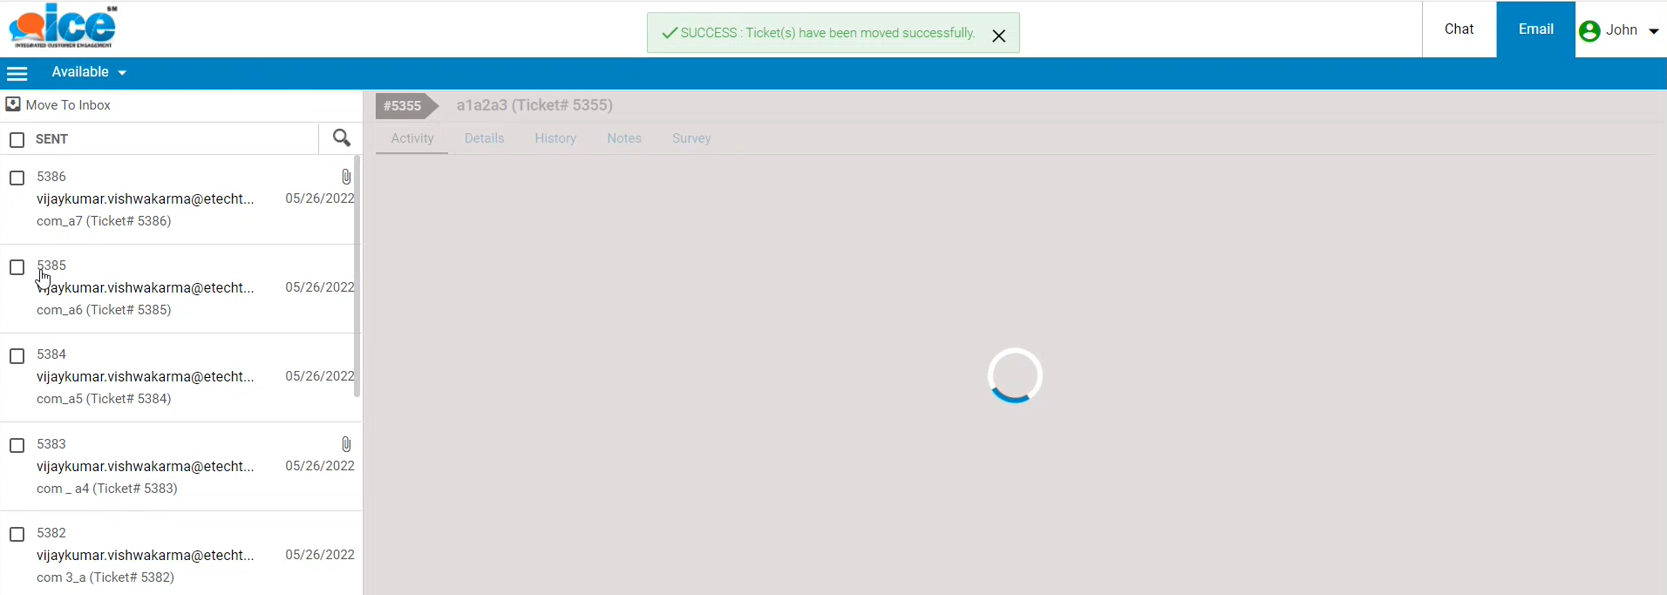Dismiss the success notification
The width and height of the screenshot is (1667, 595).
(998, 35)
